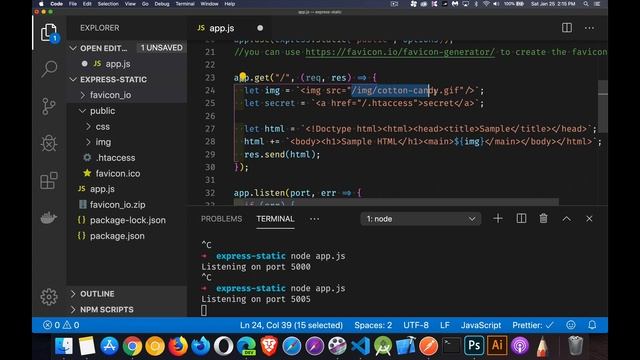This screenshot has width=640, height=360.
Task: Open Spotlight search in menu bar
Action: (586, 4)
